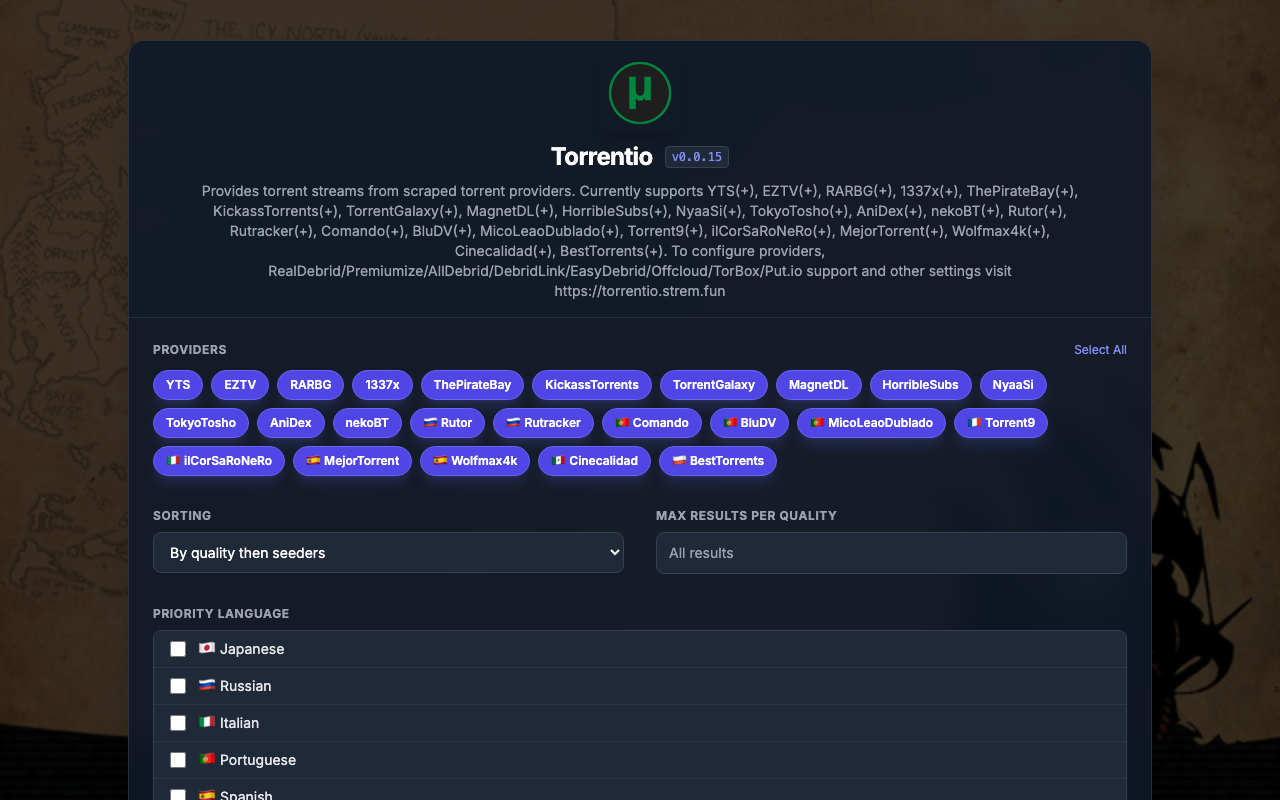Toggle the ThePirateBay provider chip

pyautogui.click(x=472, y=385)
